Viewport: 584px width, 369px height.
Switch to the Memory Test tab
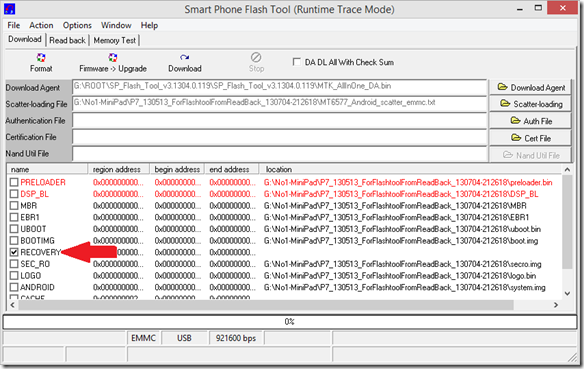pyautogui.click(x=114, y=40)
